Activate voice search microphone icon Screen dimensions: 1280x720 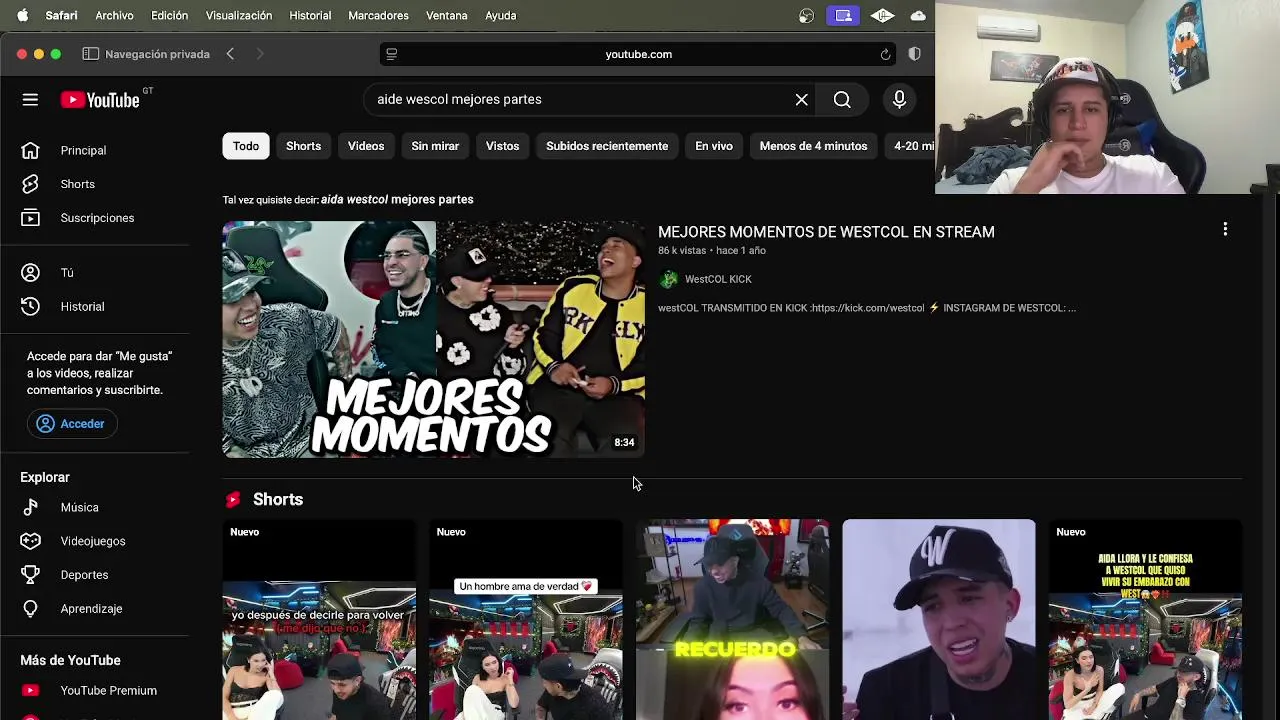[x=899, y=99]
